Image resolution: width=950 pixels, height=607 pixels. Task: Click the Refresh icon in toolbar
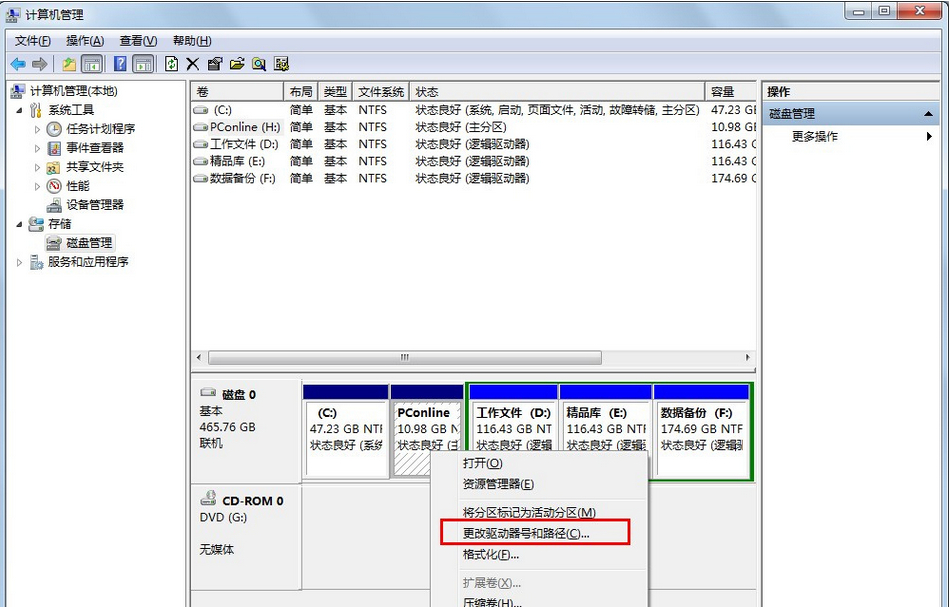point(172,64)
